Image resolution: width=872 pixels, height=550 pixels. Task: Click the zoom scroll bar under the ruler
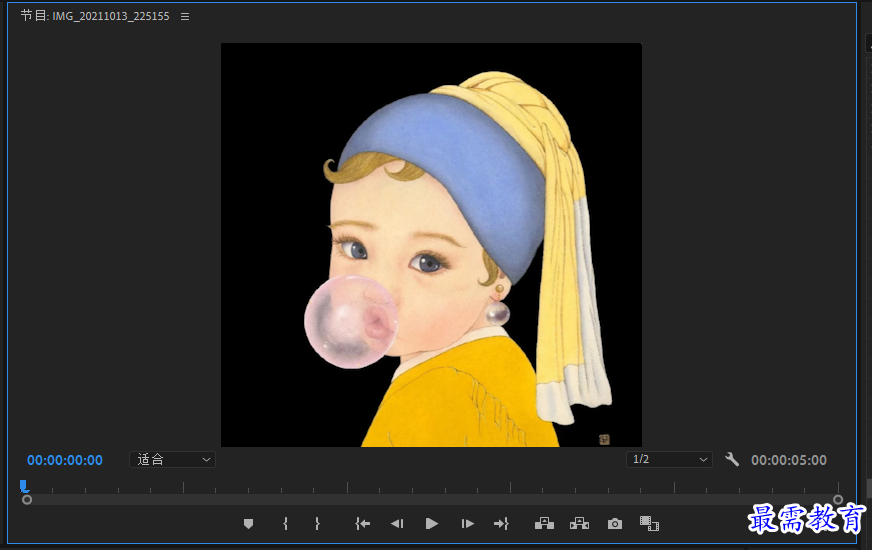click(432, 499)
